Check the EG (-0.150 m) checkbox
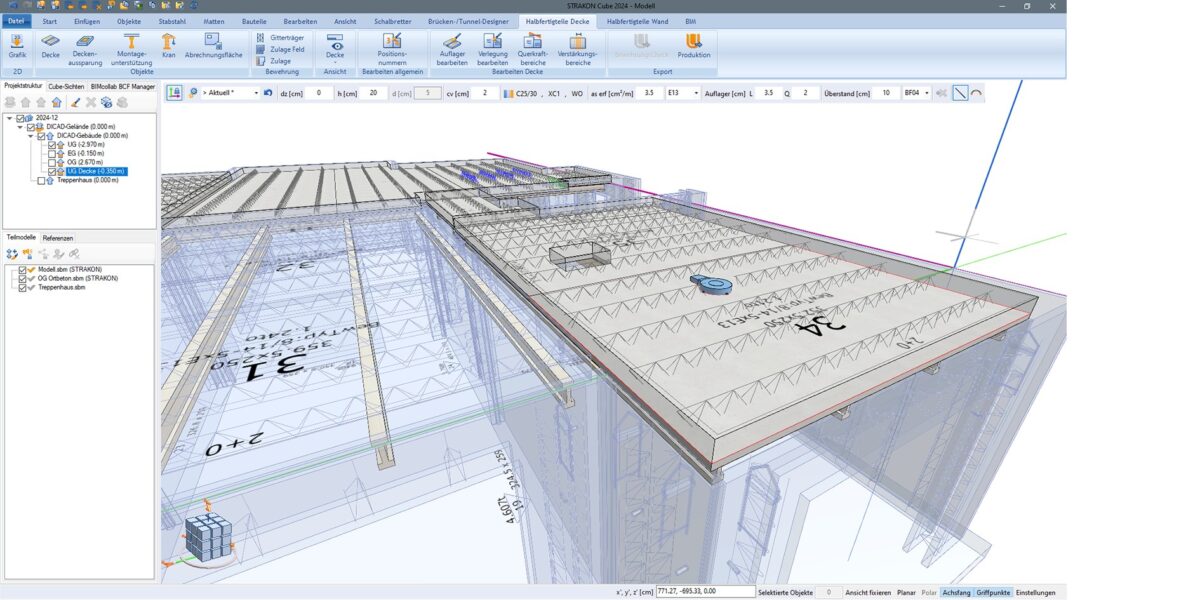Image resolution: width=1200 pixels, height=600 pixels. coord(52,154)
